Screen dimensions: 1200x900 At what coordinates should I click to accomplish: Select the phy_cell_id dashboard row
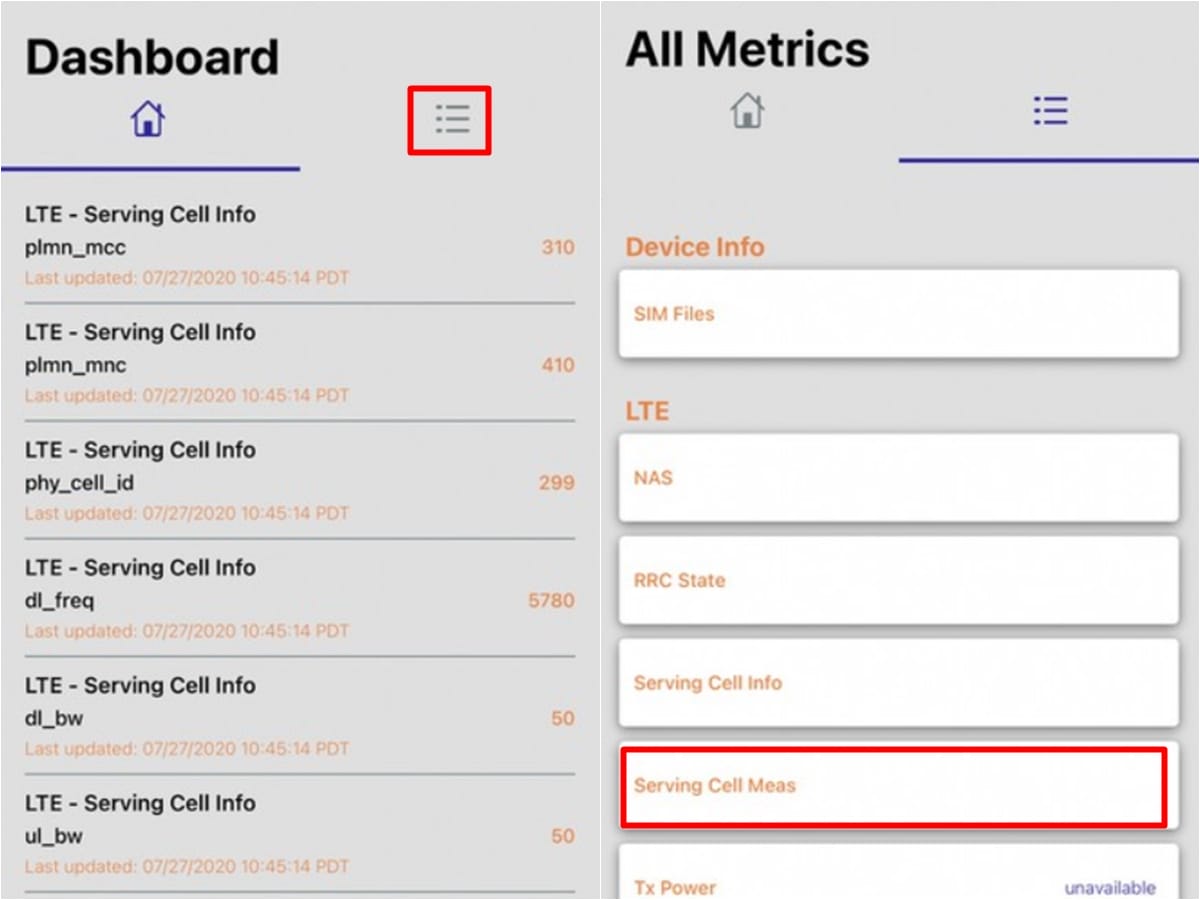click(x=300, y=481)
